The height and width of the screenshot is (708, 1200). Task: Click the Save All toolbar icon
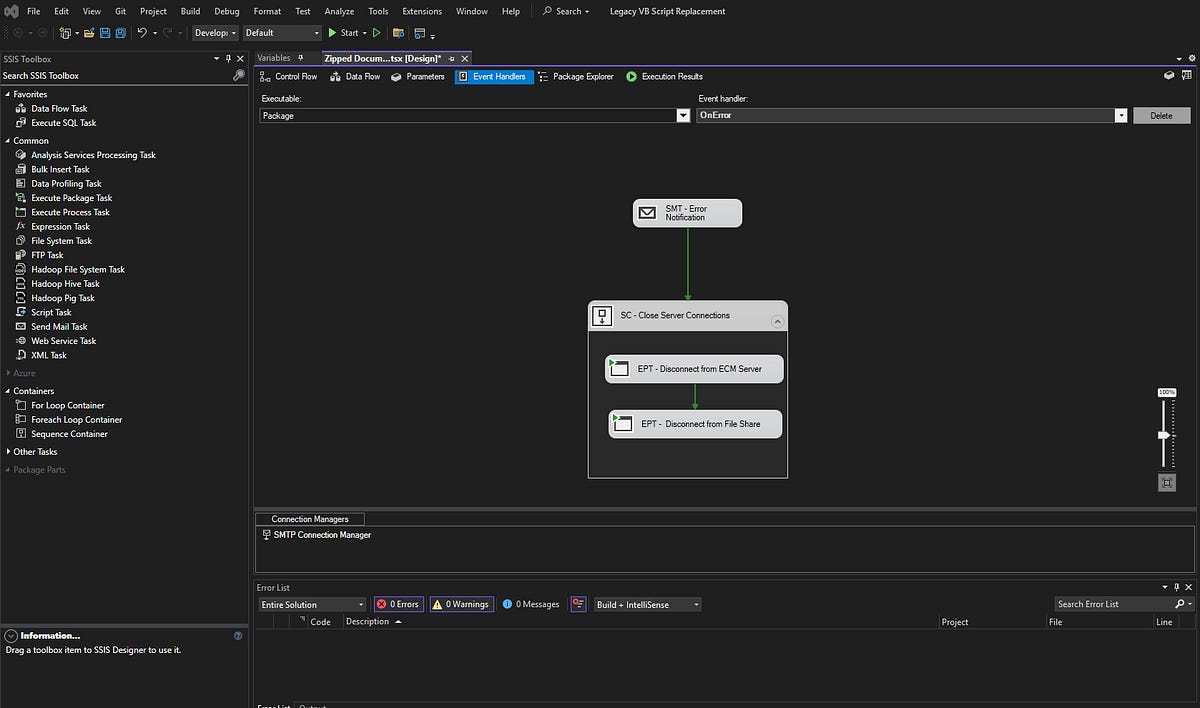120,33
